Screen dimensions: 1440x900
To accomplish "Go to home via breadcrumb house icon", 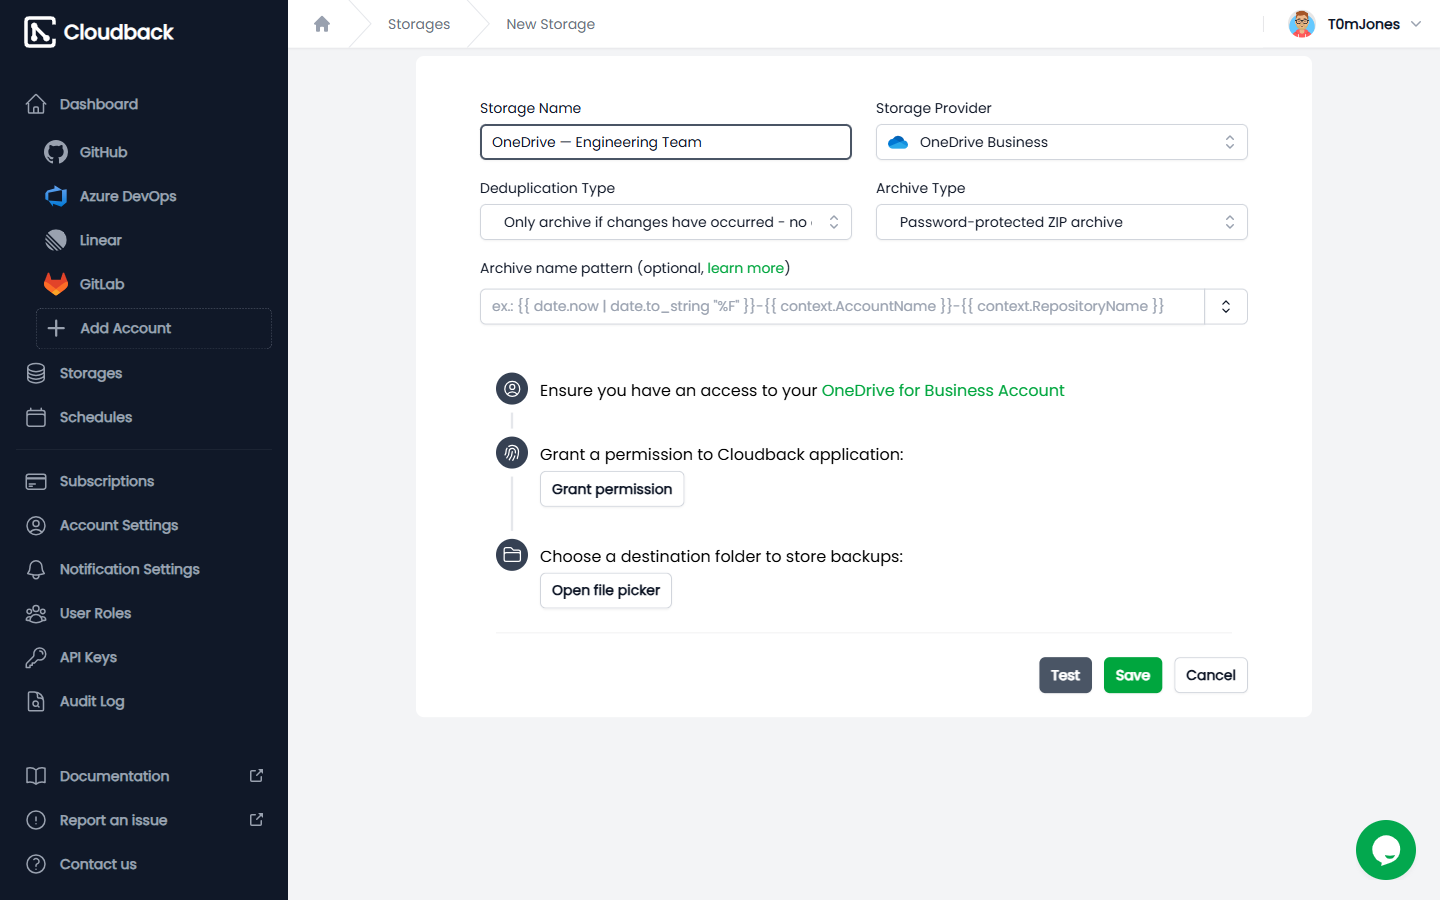I will (x=322, y=24).
